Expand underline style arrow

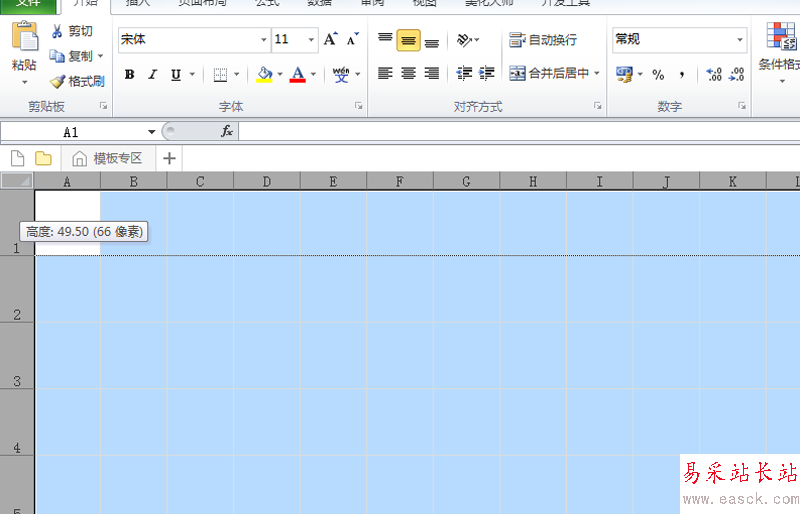click(192, 75)
